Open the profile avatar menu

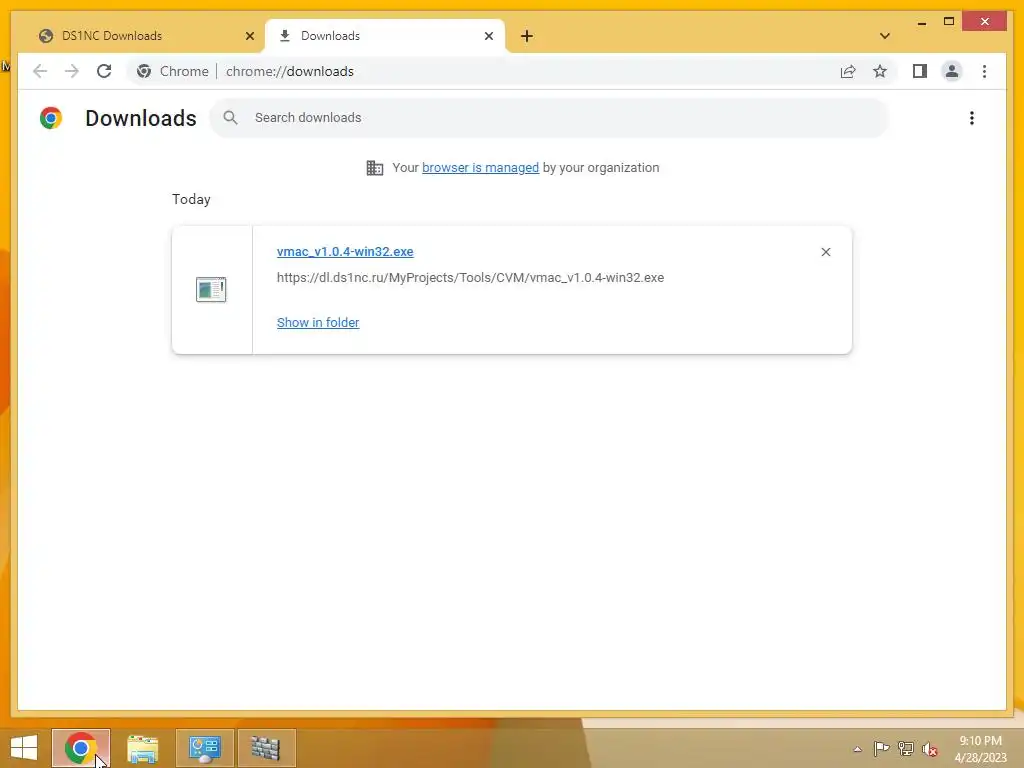[952, 71]
